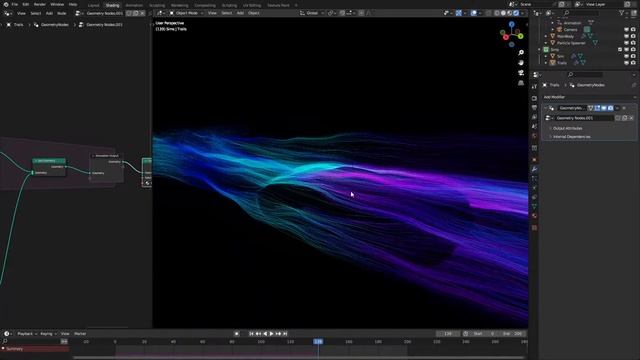Toggle modifier realtime viewport display button
The height and width of the screenshot is (360, 640).
pyautogui.click(x=604, y=108)
